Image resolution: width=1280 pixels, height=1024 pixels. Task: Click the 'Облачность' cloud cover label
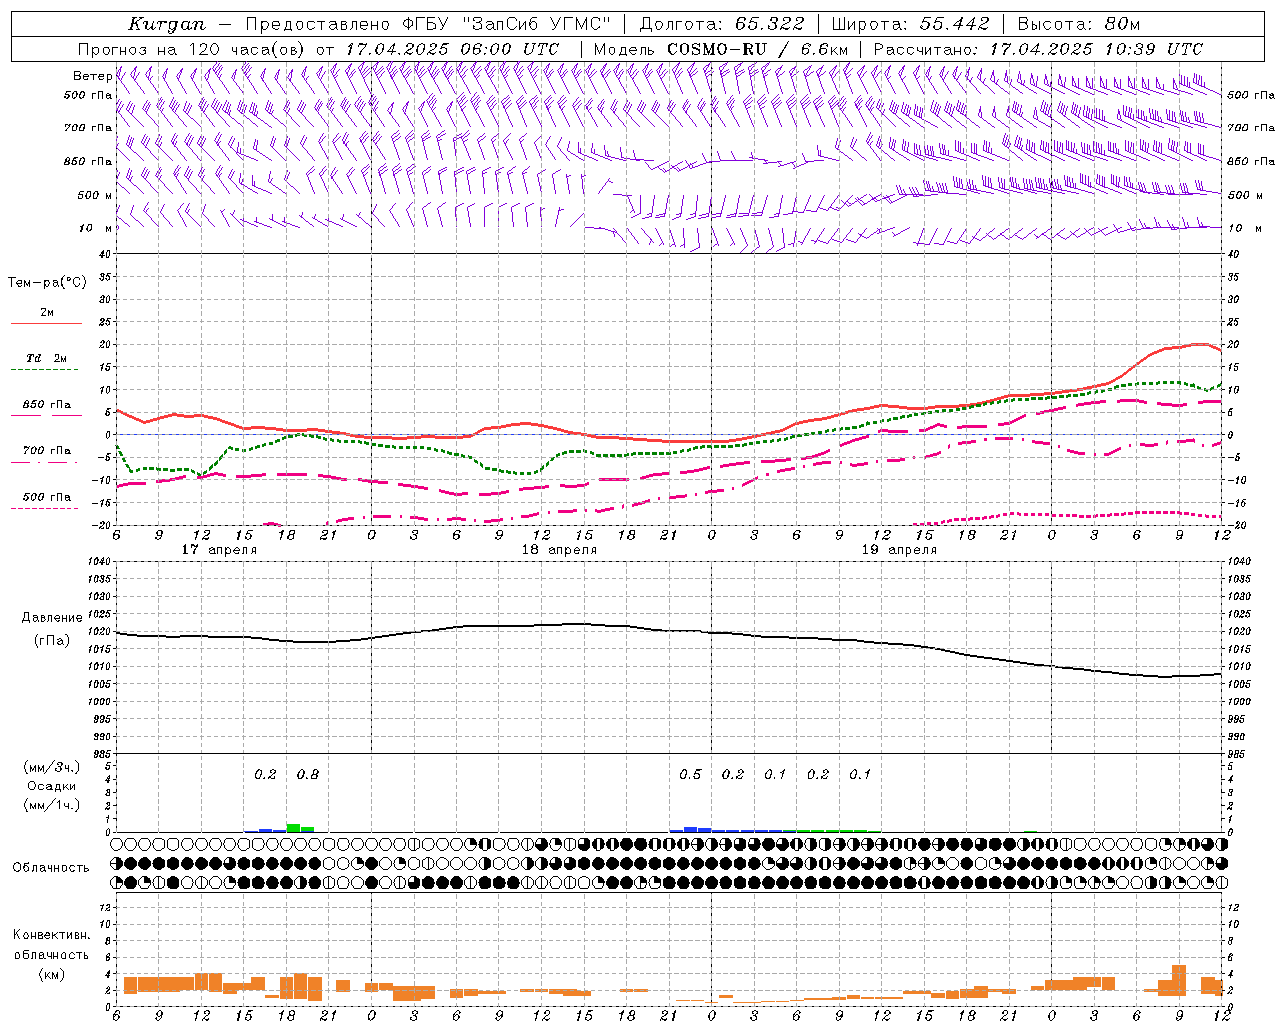[x=50, y=868]
